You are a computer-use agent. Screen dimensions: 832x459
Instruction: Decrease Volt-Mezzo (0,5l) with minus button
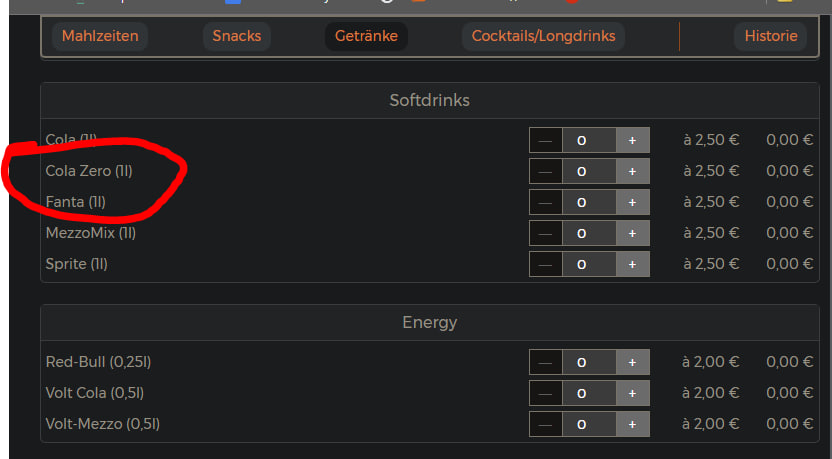click(545, 424)
